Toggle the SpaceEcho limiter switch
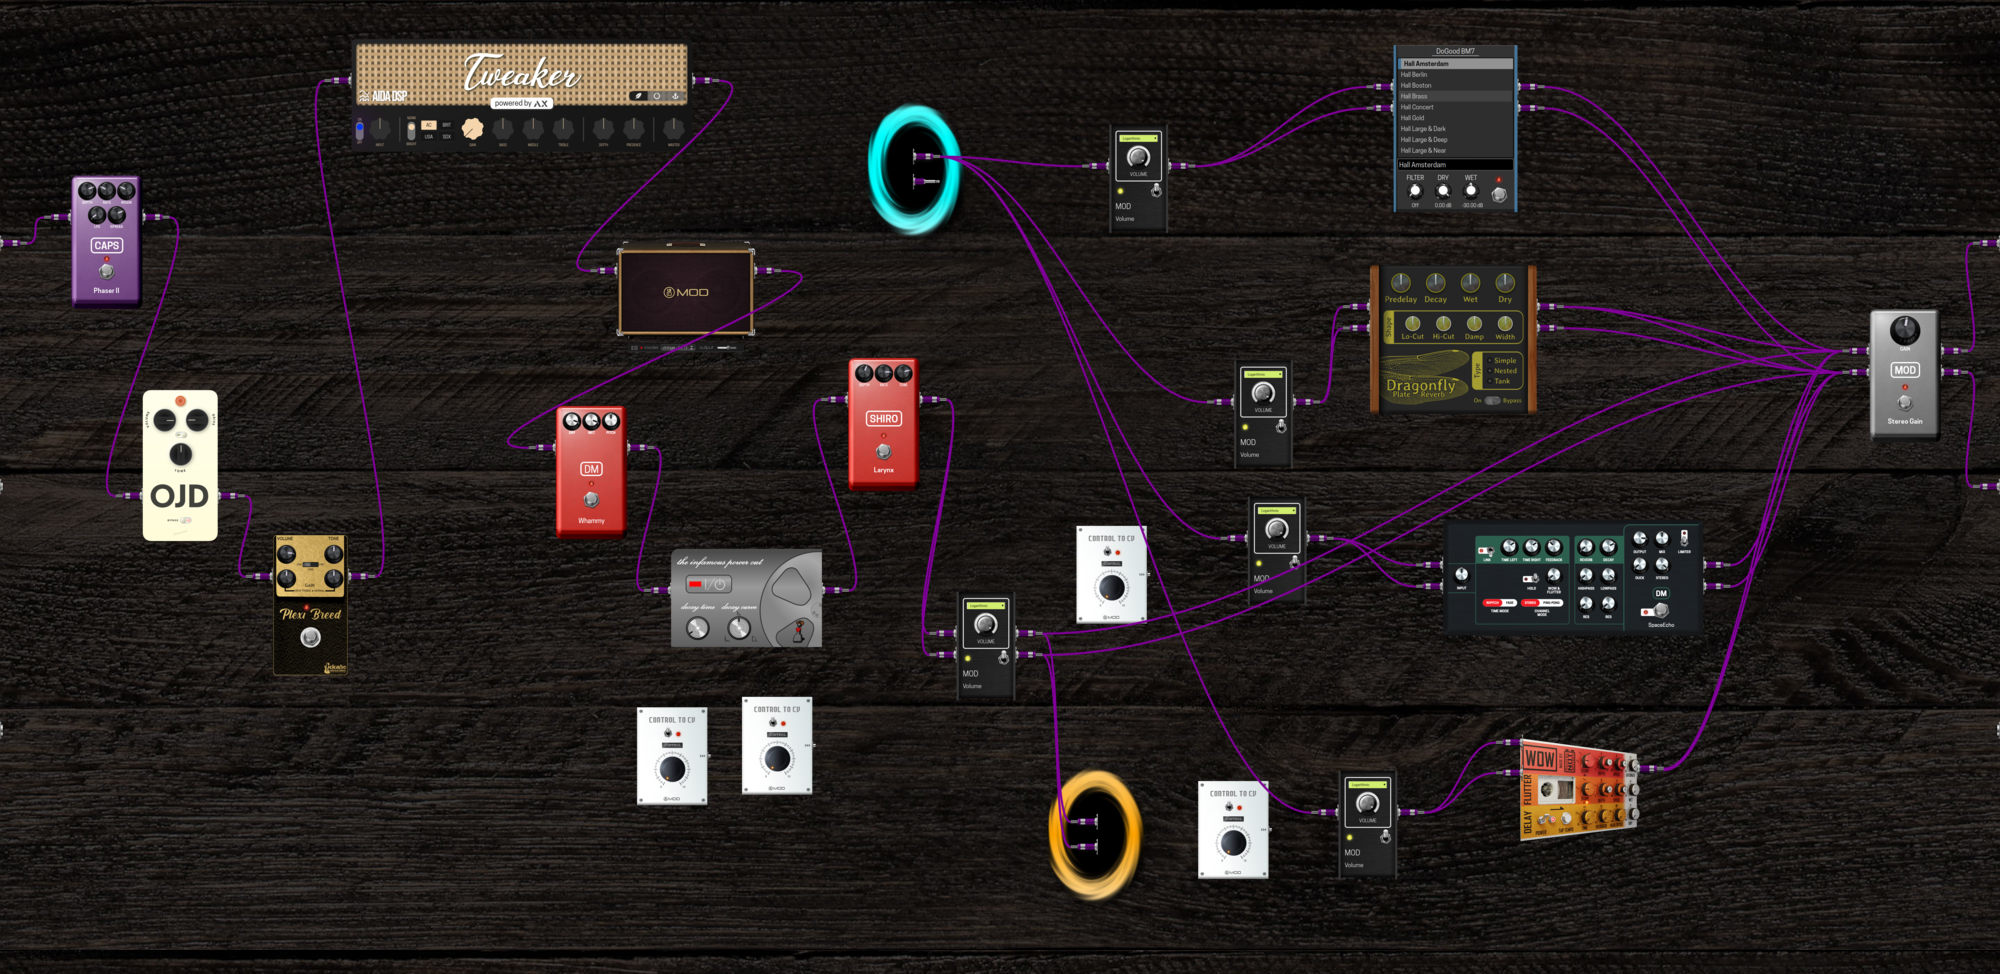The height and width of the screenshot is (974, 2000). pyautogui.click(x=1684, y=538)
